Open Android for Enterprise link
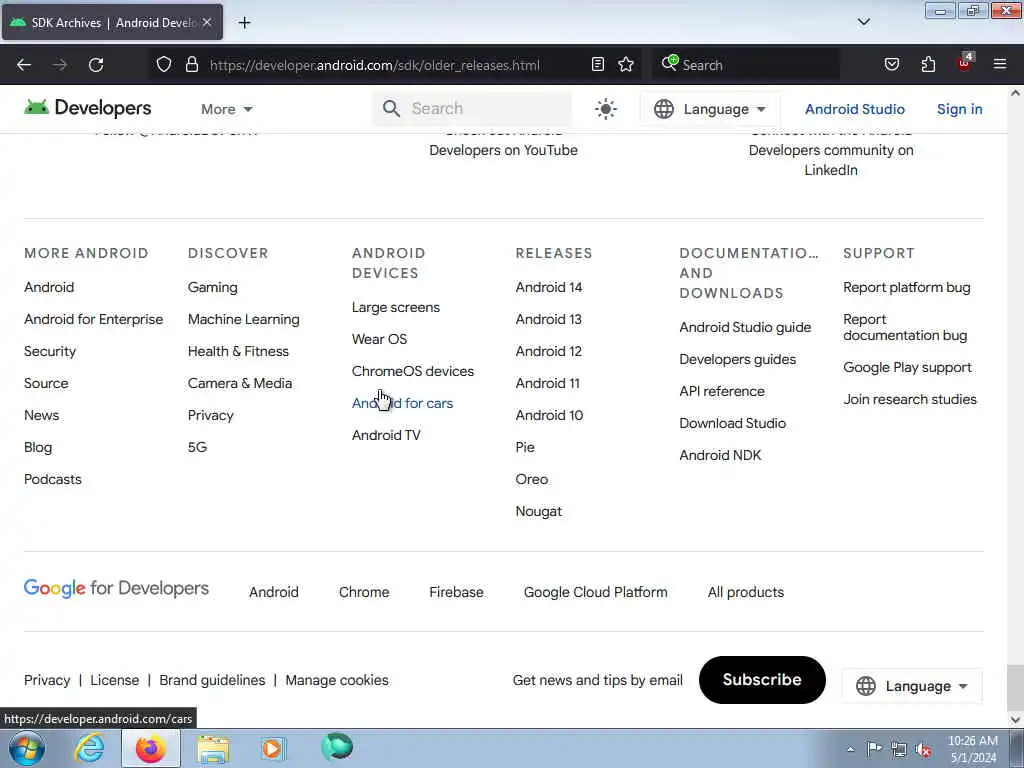The width and height of the screenshot is (1024, 768). (93, 319)
